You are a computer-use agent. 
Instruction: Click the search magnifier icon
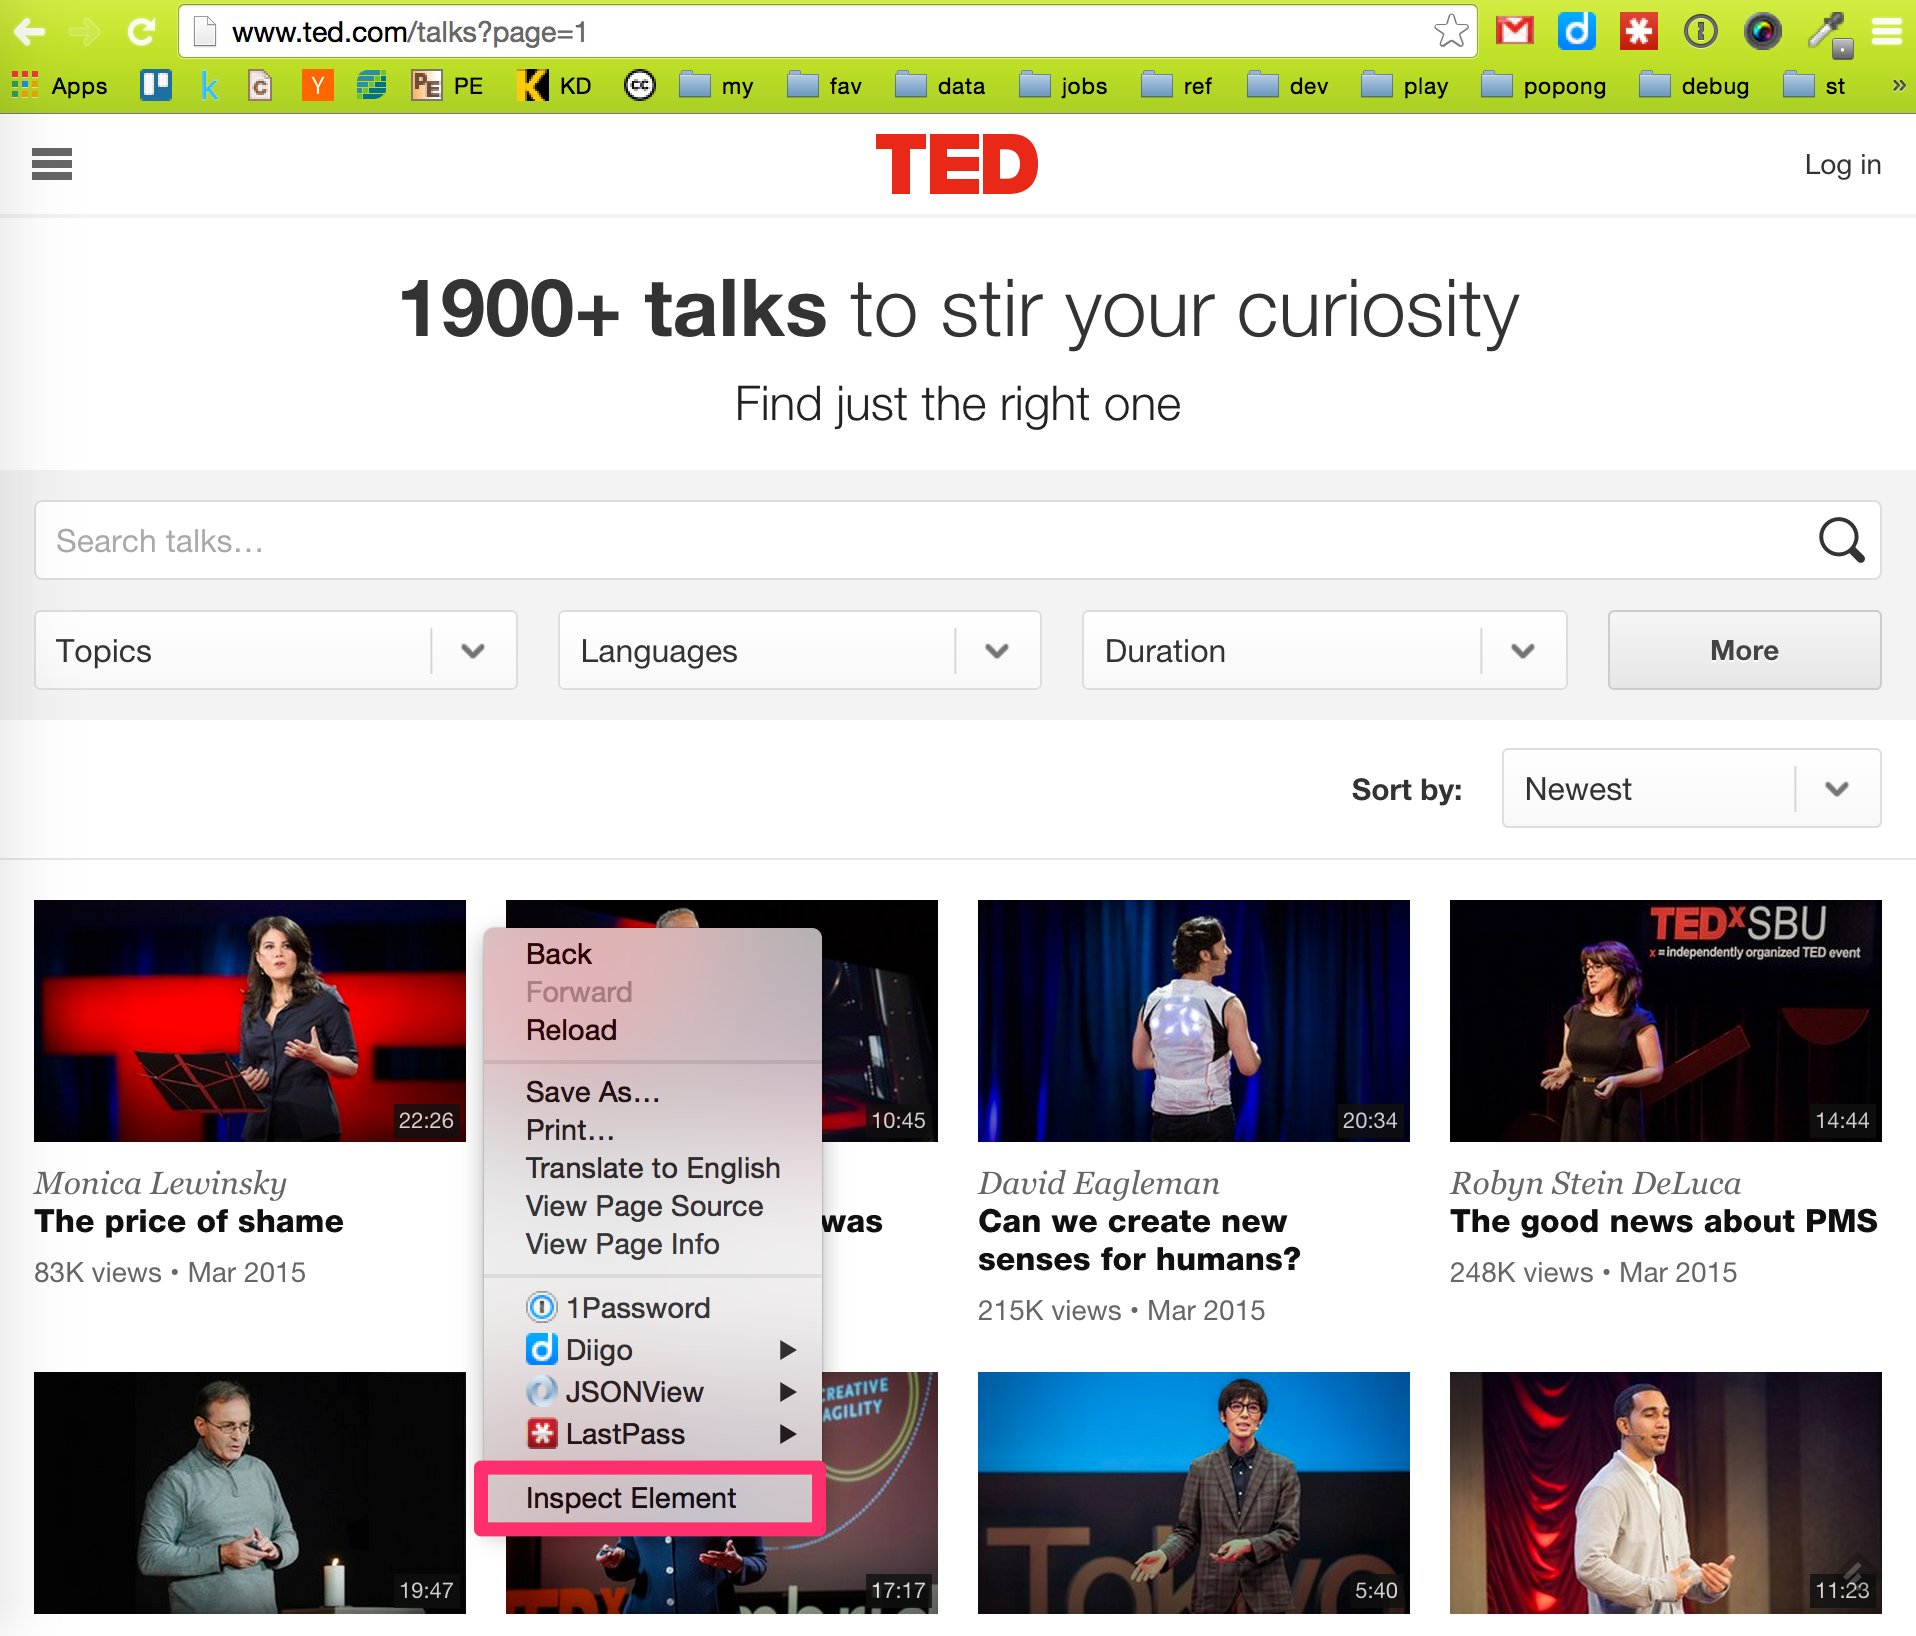point(1841,540)
